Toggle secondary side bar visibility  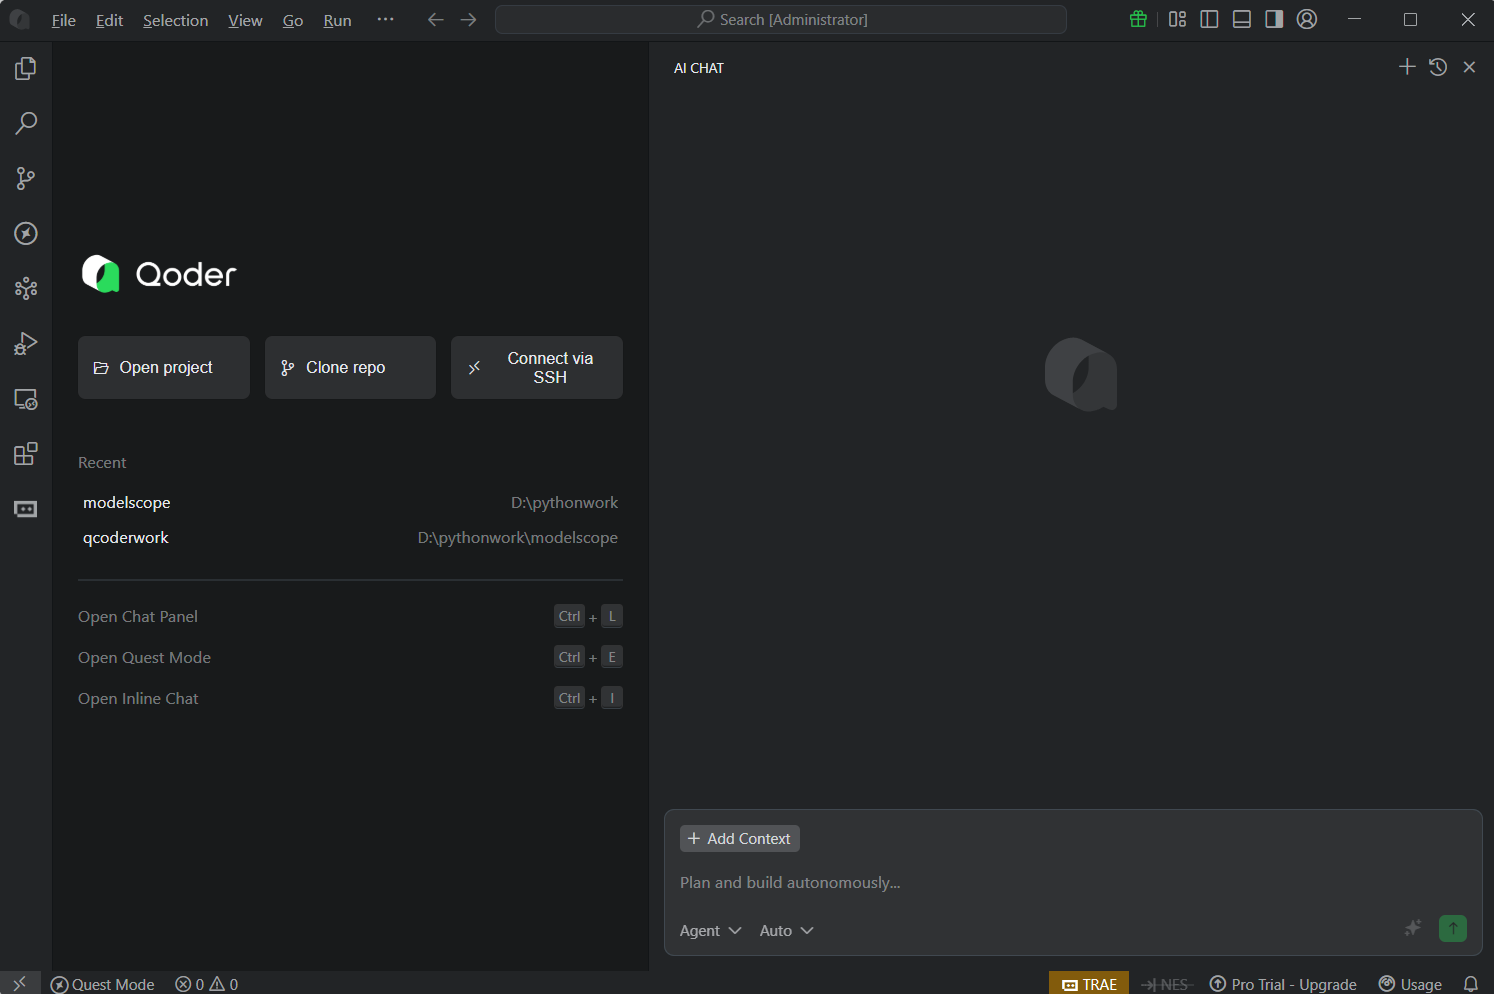(x=1274, y=19)
